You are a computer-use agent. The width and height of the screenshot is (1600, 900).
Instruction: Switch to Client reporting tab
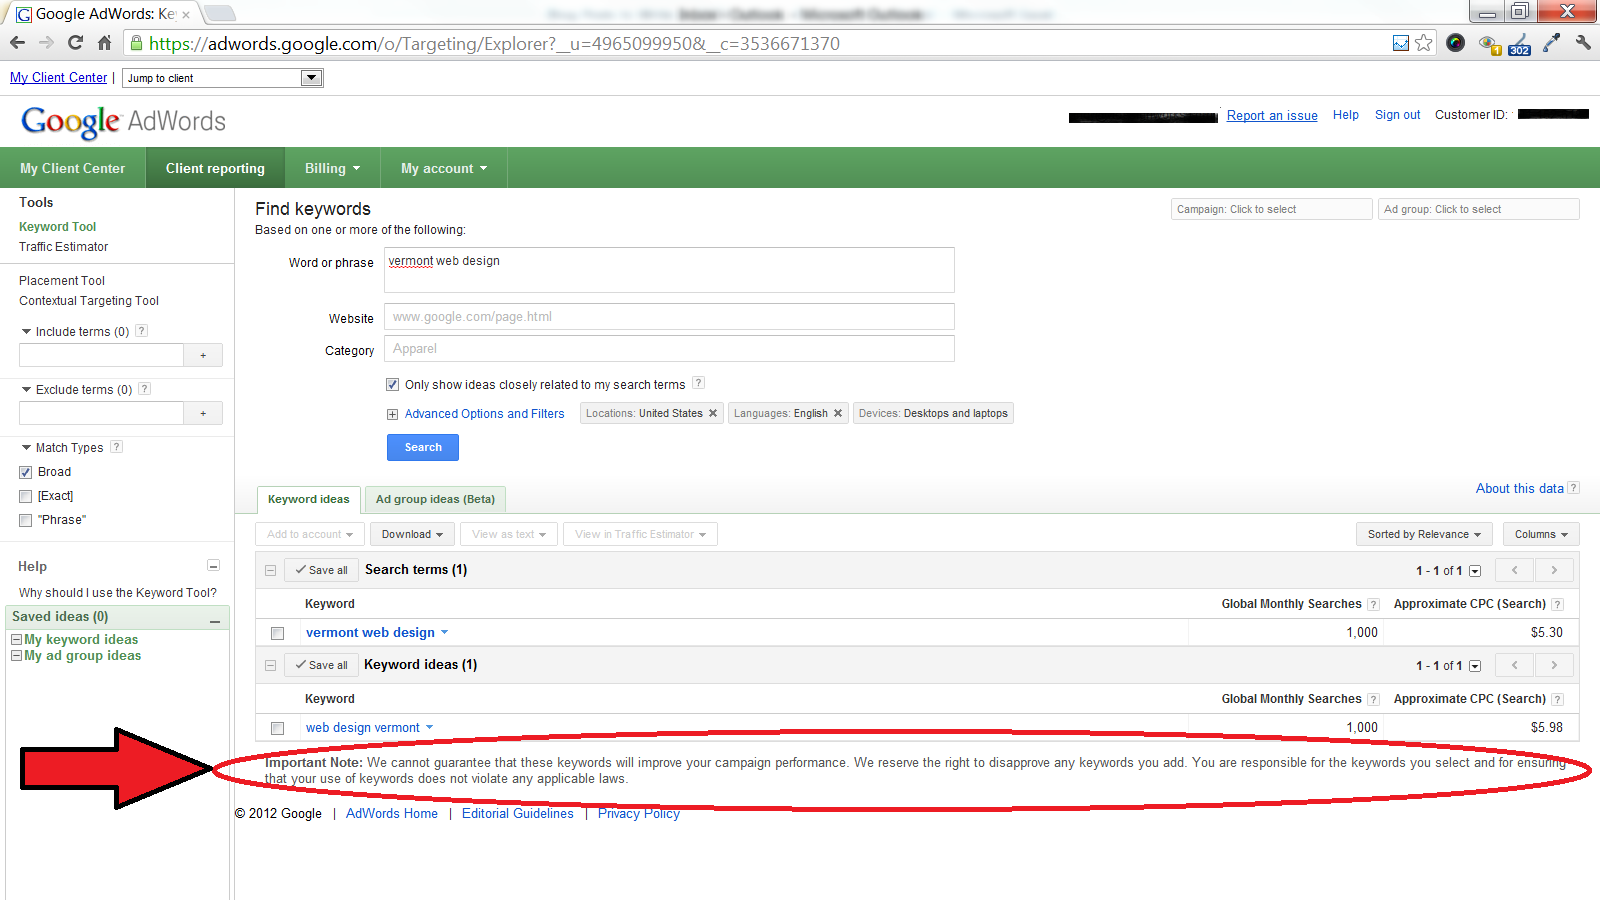[215, 168]
